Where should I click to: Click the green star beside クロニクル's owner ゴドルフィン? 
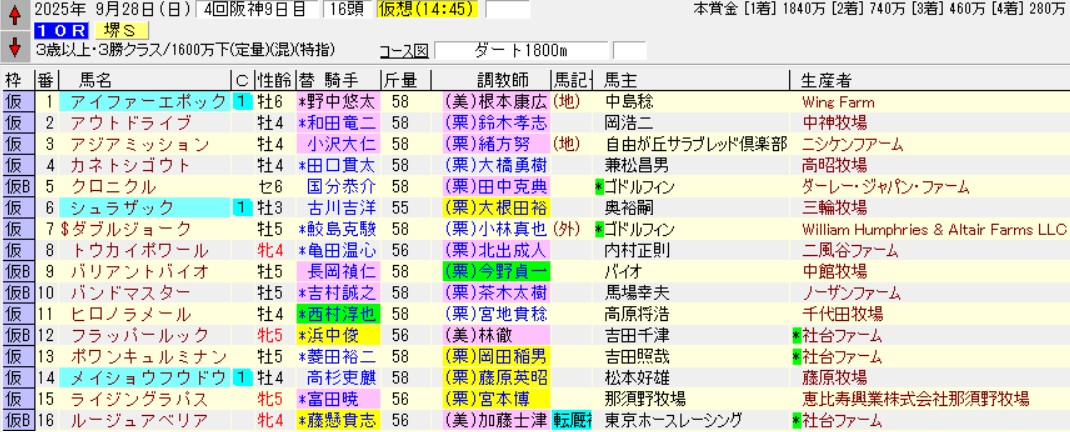599,186
